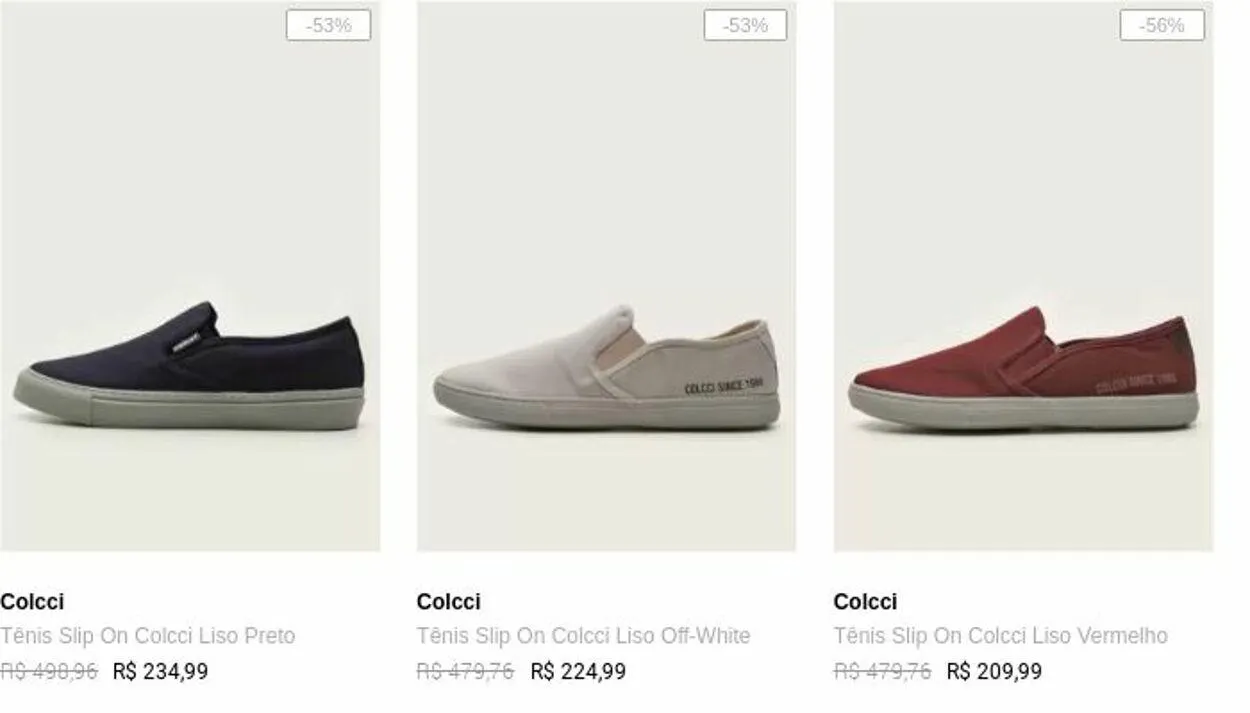Click the crossed-out R$ 479,76 under Off-White
The height and width of the screenshot is (713, 1250).
pyautogui.click(x=465, y=672)
